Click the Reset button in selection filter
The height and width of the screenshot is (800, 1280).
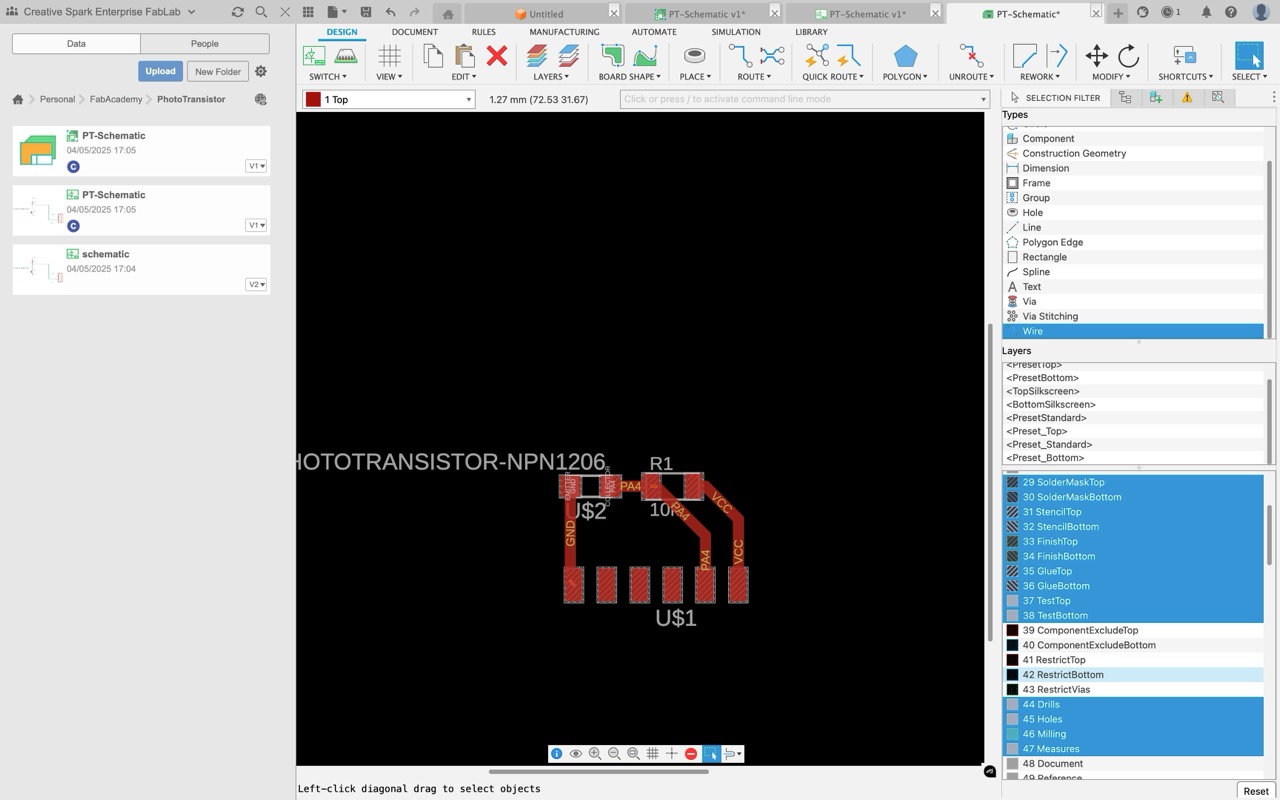1256,791
